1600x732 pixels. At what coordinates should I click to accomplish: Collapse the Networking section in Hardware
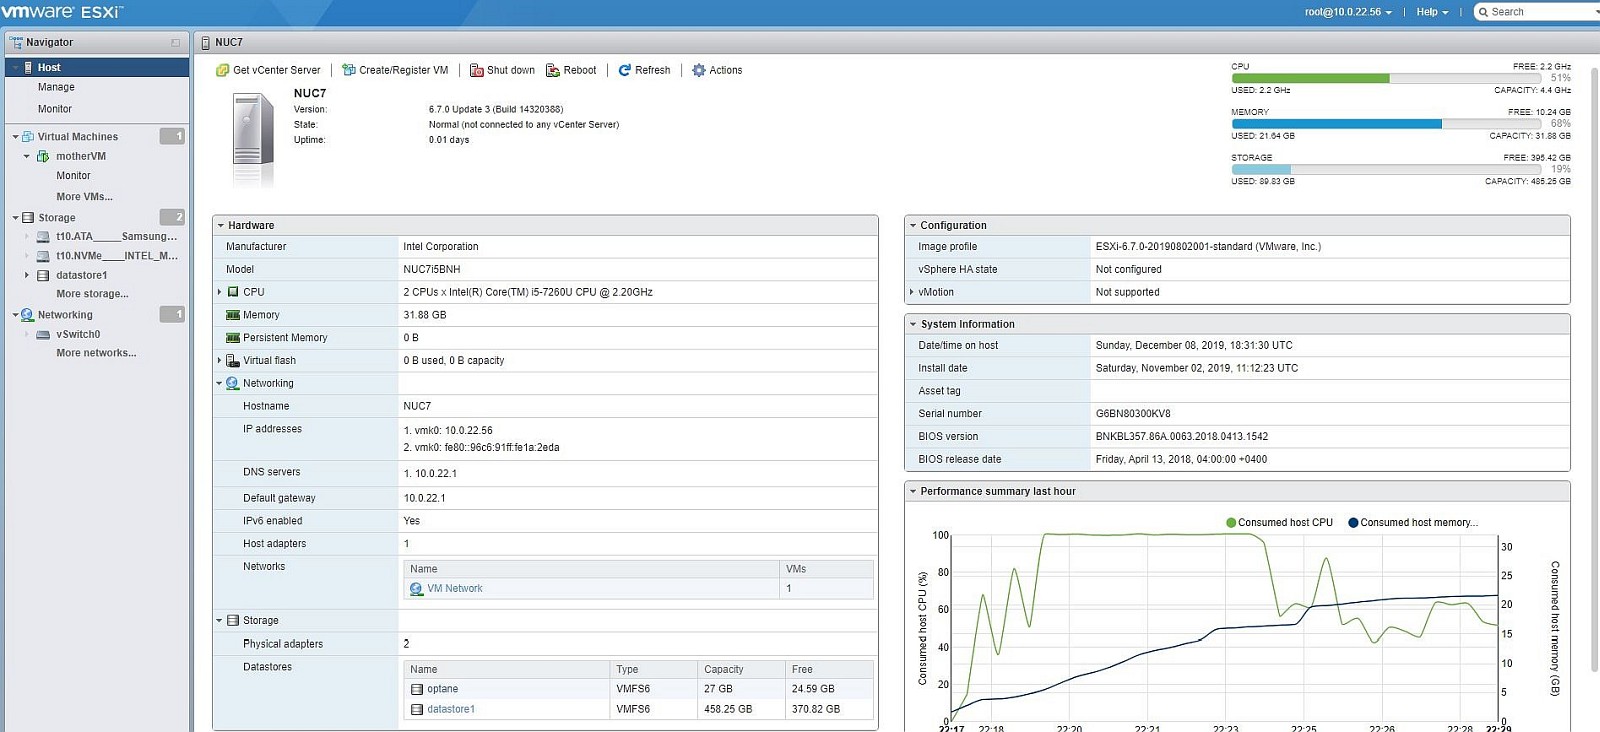(x=219, y=383)
